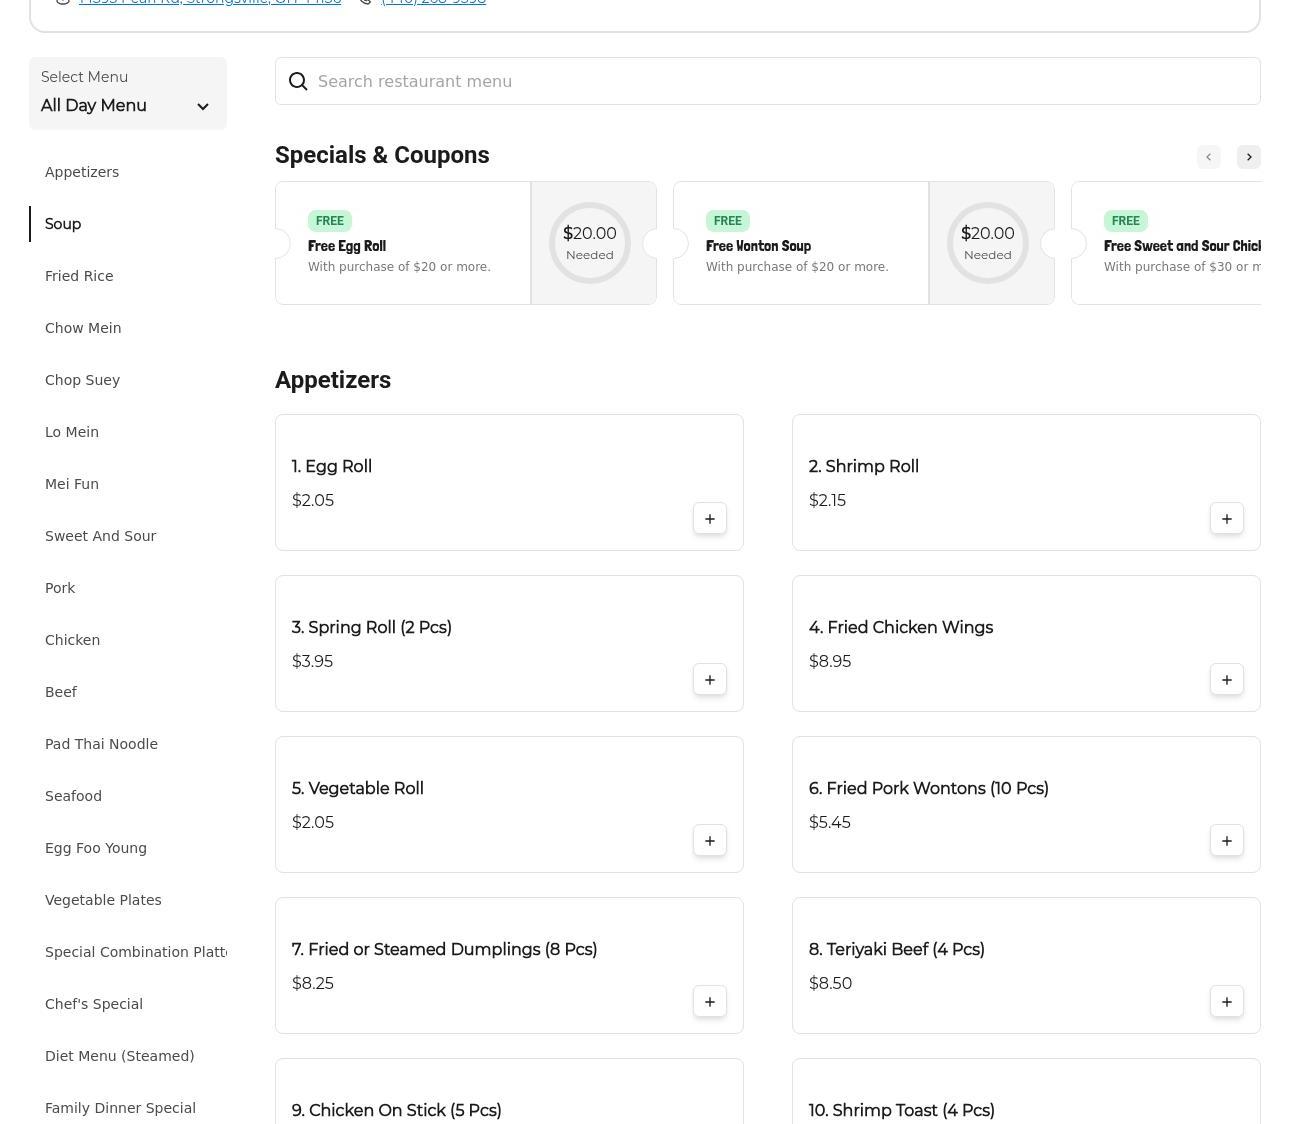Click the restaurant phone number link
This screenshot has width=1290, height=1124.
point(433,3)
